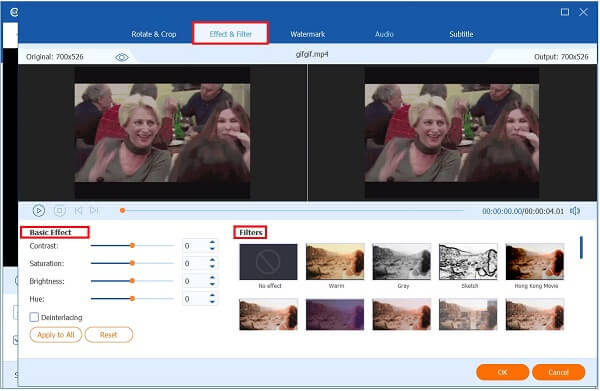Click the output video preview
This screenshot has height=391, width=600.
click(x=452, y=132)
